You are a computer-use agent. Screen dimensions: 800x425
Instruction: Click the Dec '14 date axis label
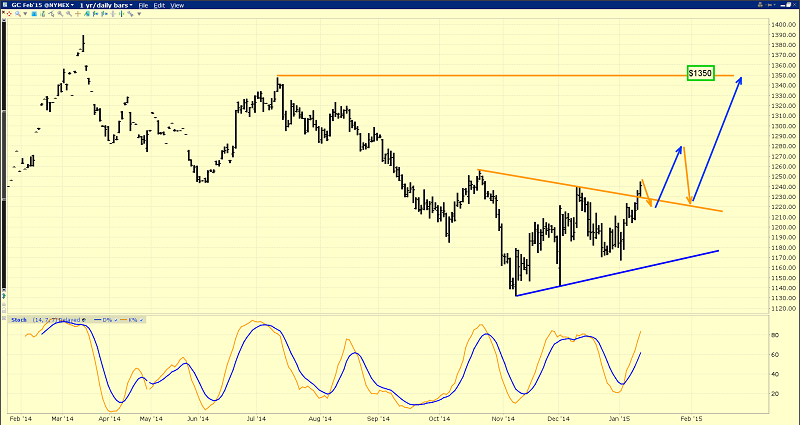coord(560,418)
